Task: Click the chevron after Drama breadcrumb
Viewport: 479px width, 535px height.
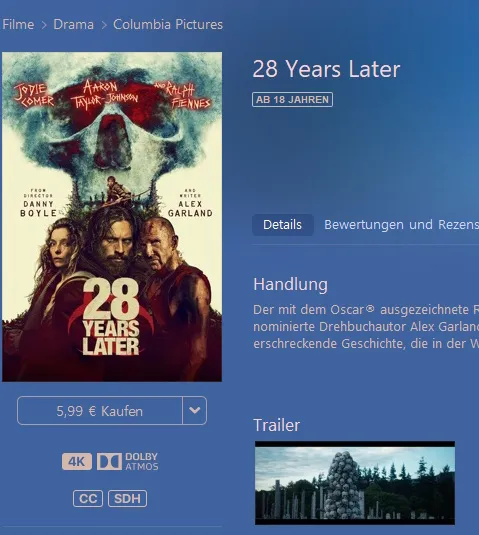Action: coord(104,25)
